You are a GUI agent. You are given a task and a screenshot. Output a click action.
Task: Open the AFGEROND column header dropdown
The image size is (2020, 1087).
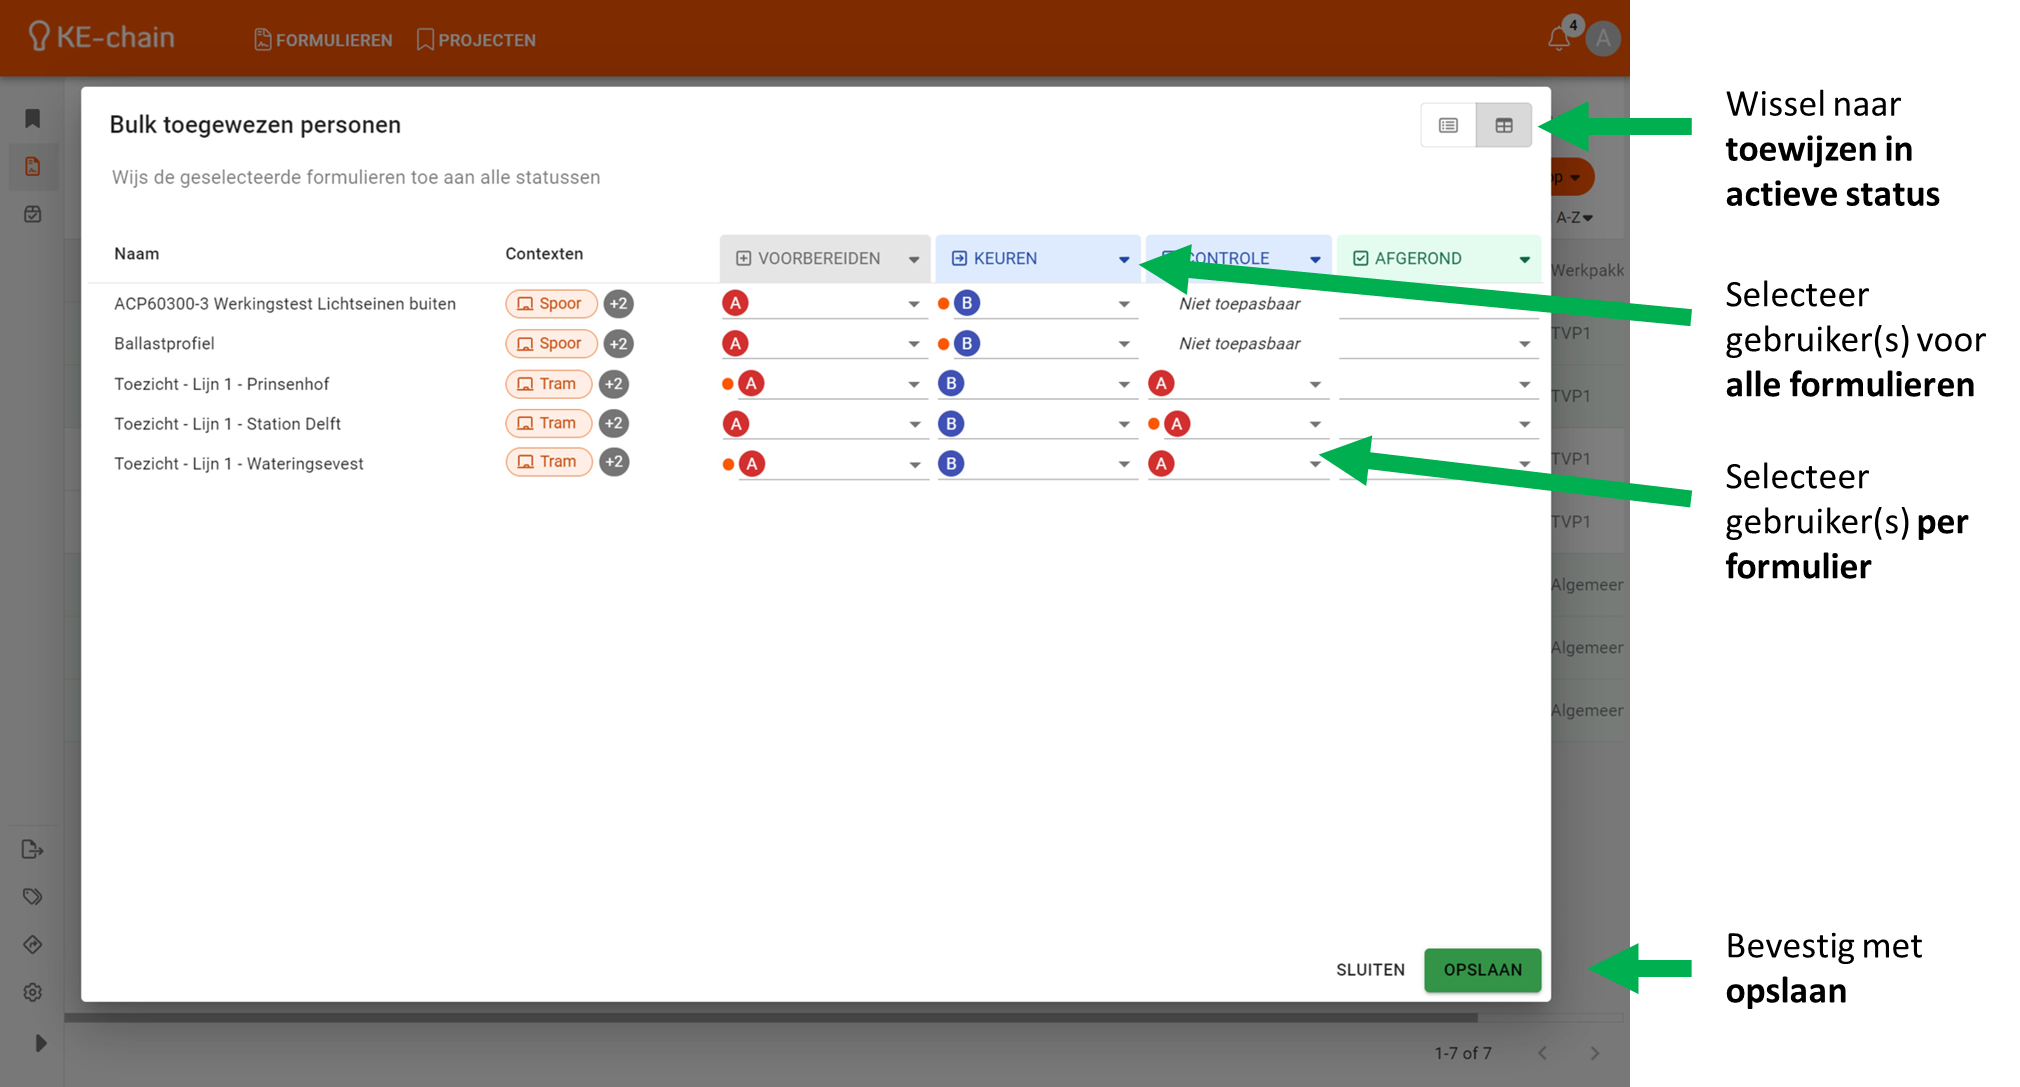coord(1524,260)
